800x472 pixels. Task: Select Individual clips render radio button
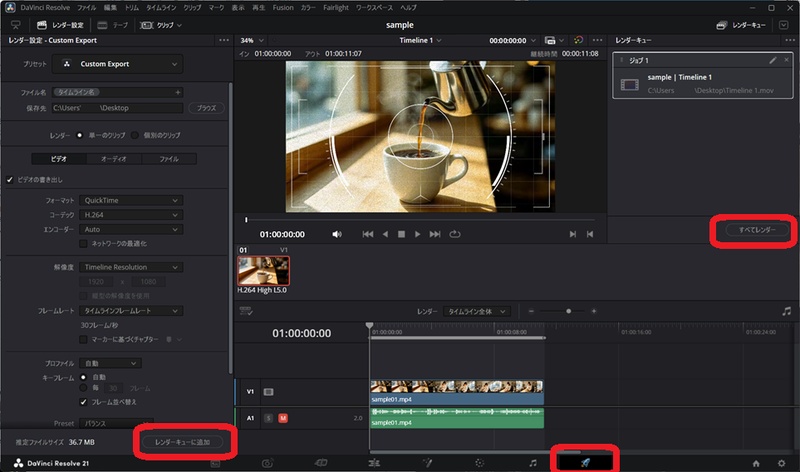click(x=135, y=135)
